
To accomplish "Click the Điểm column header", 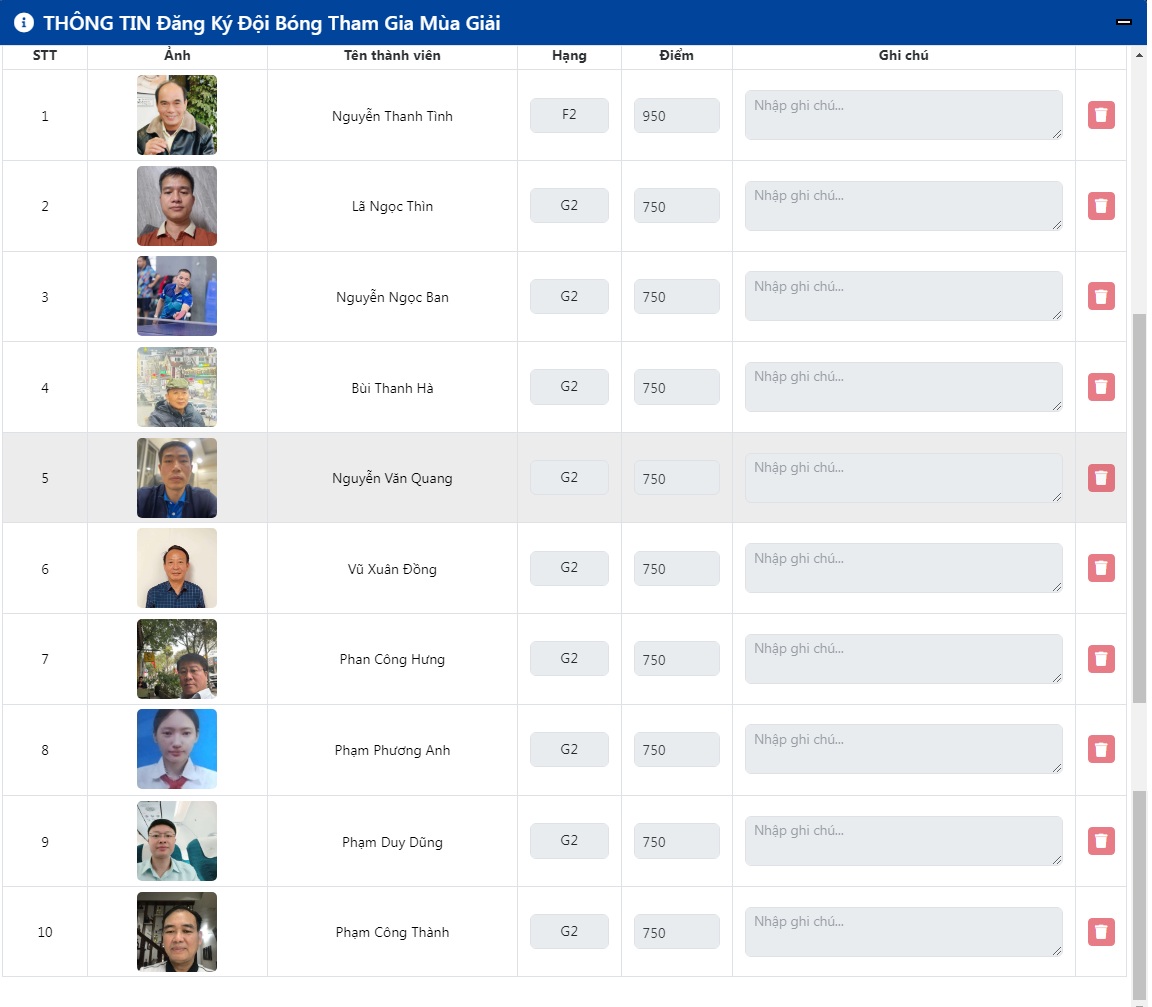I will (676, 56).
